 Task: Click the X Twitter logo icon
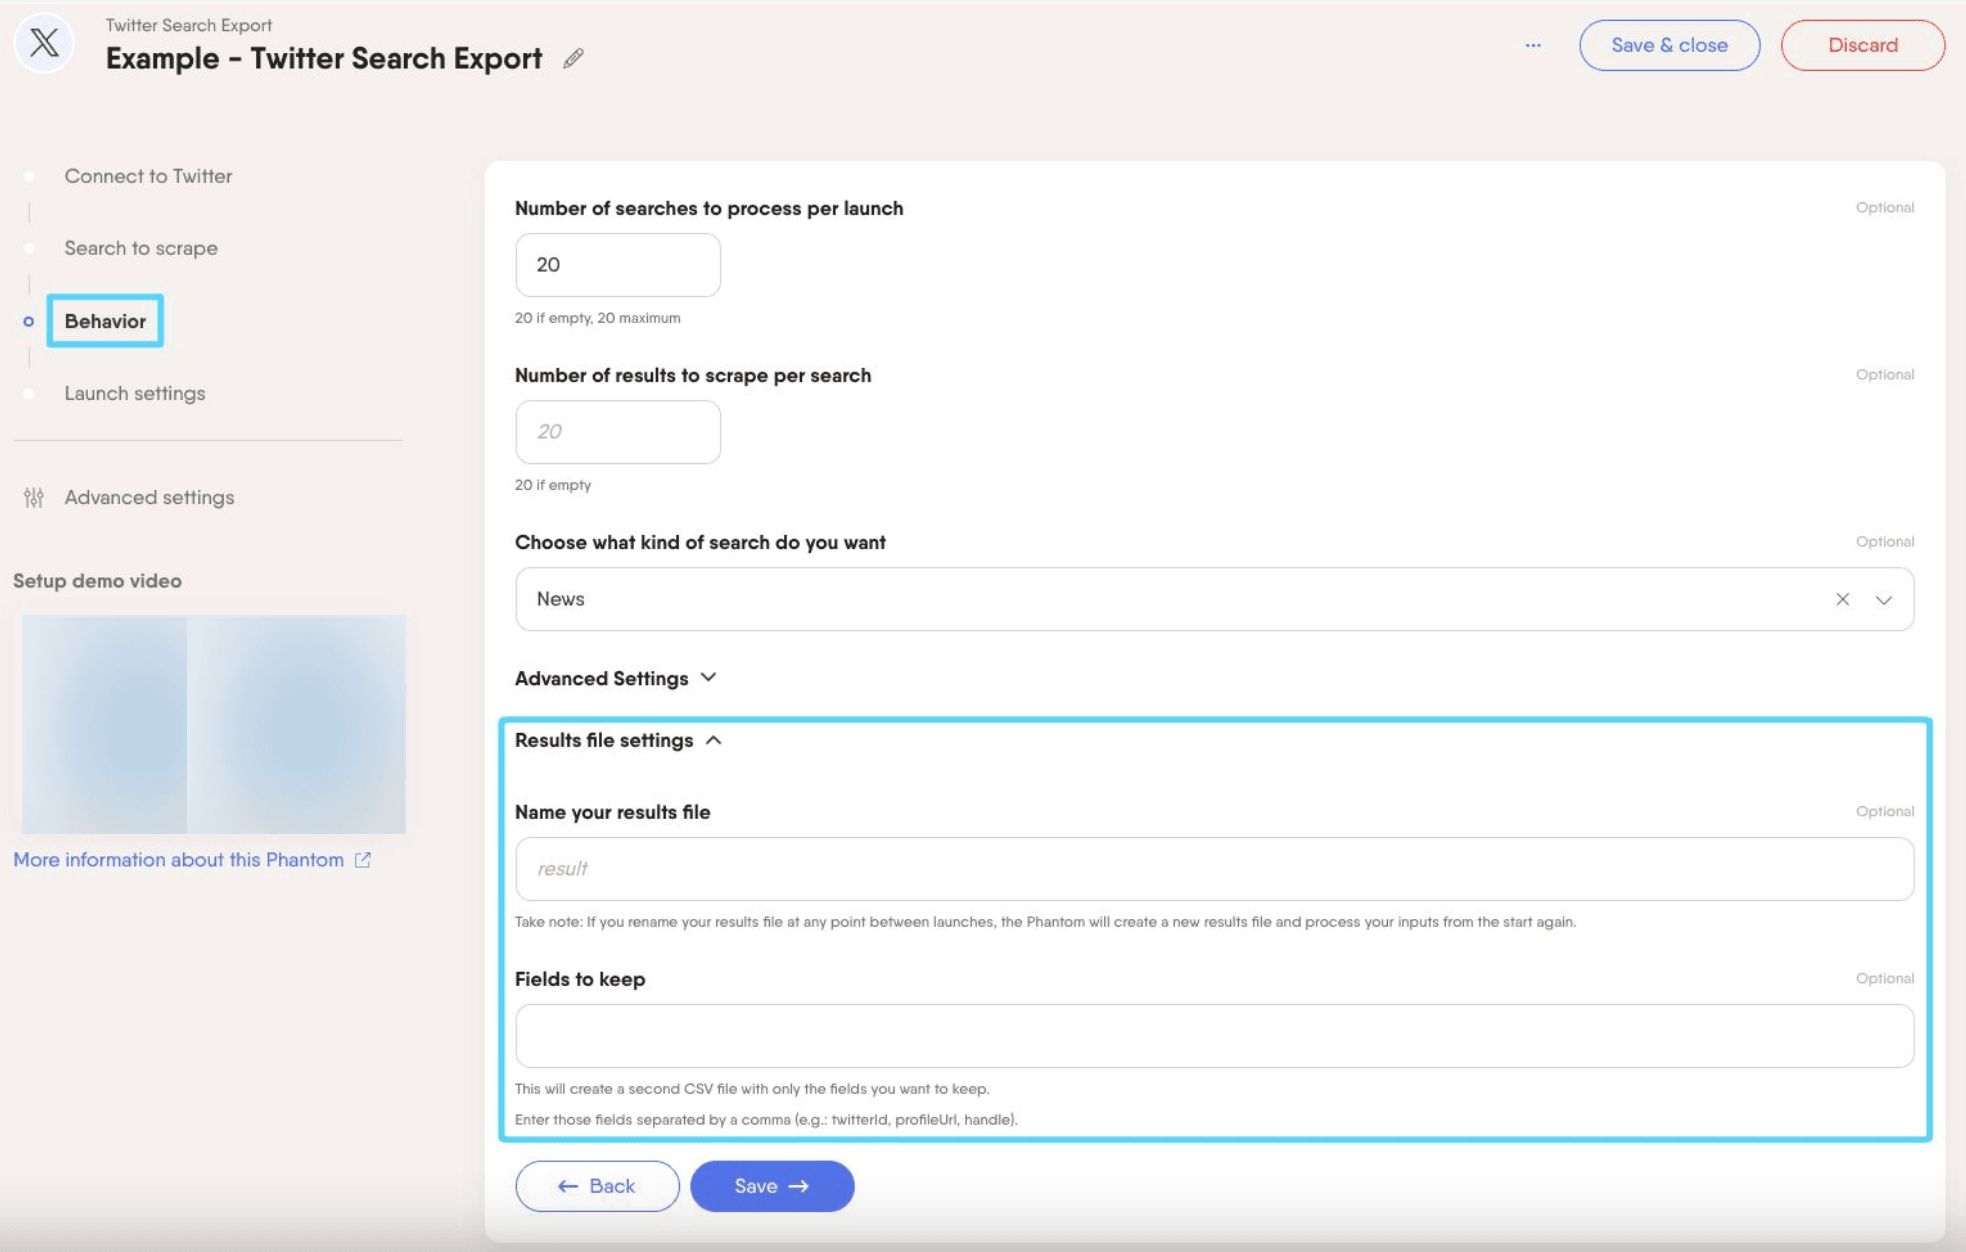coord(44,42)
